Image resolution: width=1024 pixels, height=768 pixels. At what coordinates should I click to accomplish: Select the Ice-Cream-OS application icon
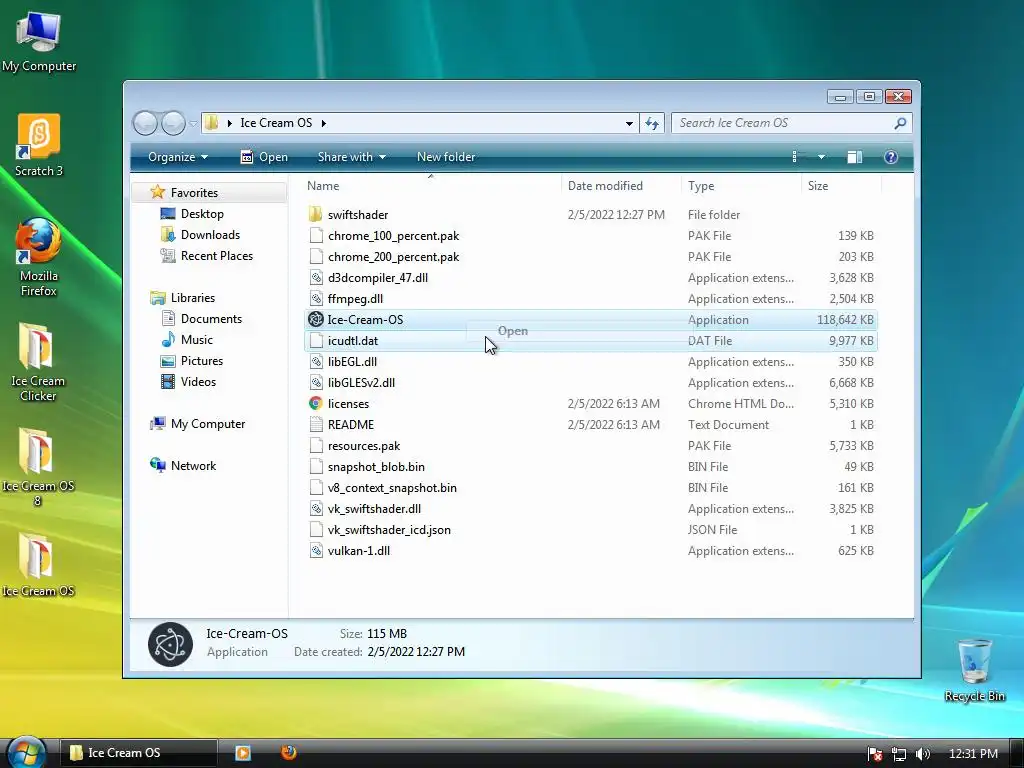coord(315,319)
